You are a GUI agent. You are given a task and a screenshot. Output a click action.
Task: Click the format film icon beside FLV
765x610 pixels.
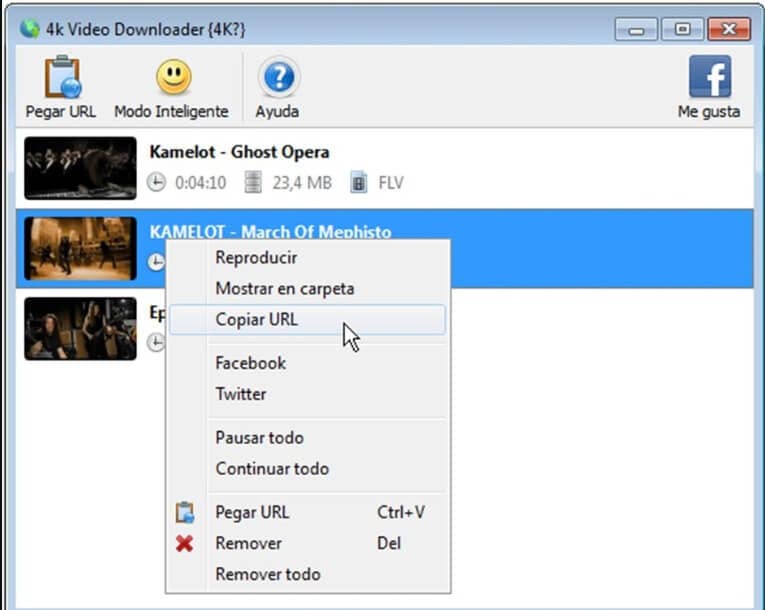(x=359, y=182)
